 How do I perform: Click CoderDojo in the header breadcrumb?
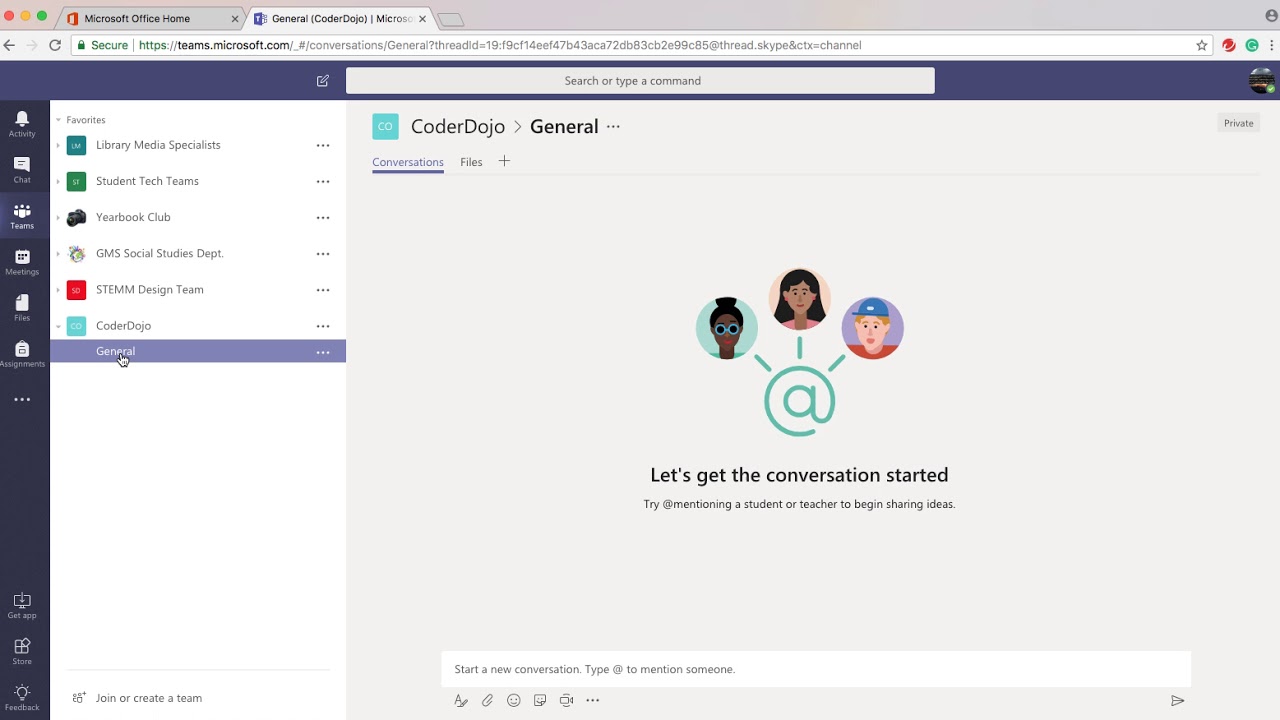pyautogui.click(x=458, y=126)
